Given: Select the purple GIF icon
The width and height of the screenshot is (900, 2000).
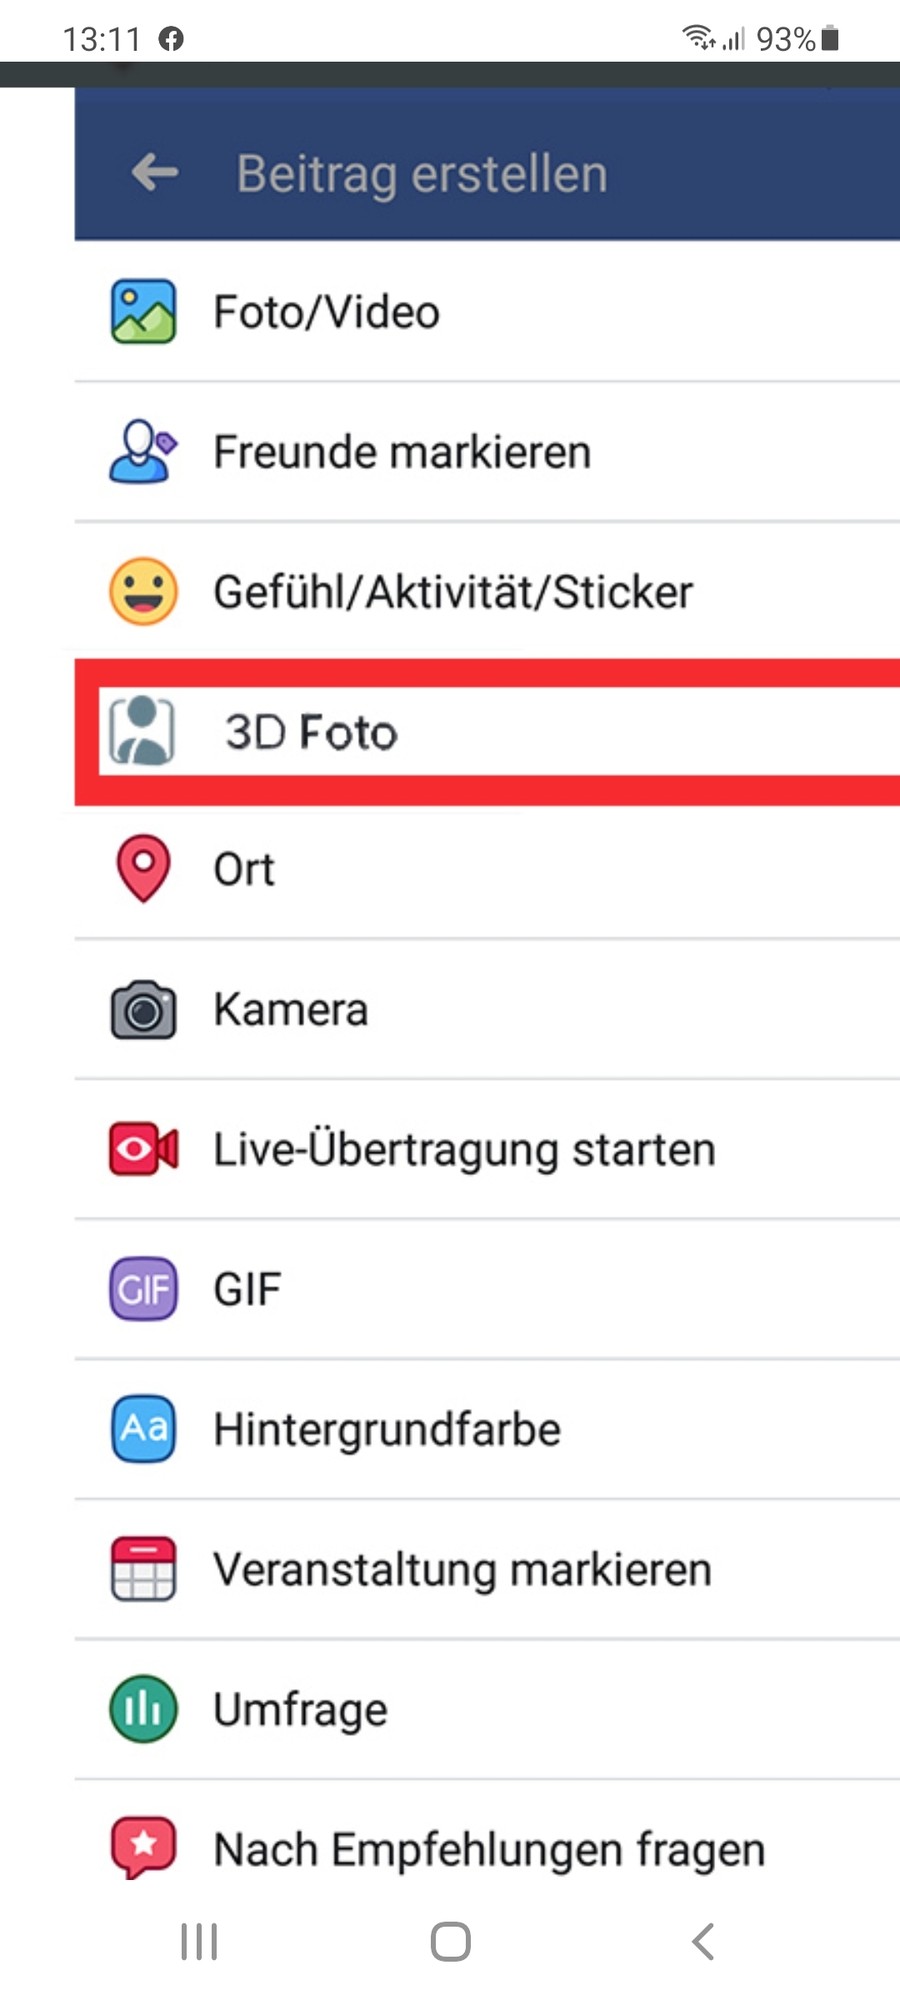Looking at the screenshot, I should tap(143, 1289).
